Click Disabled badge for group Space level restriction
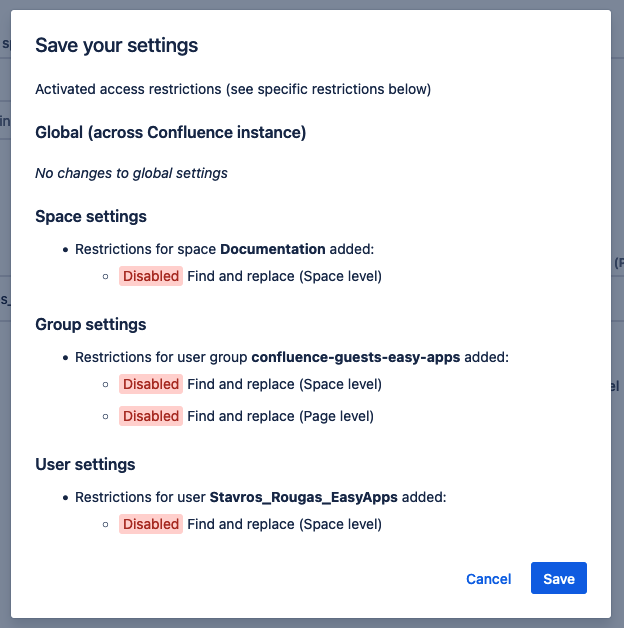Viewport: 624px width, 628px height. [x=151, y=384]
